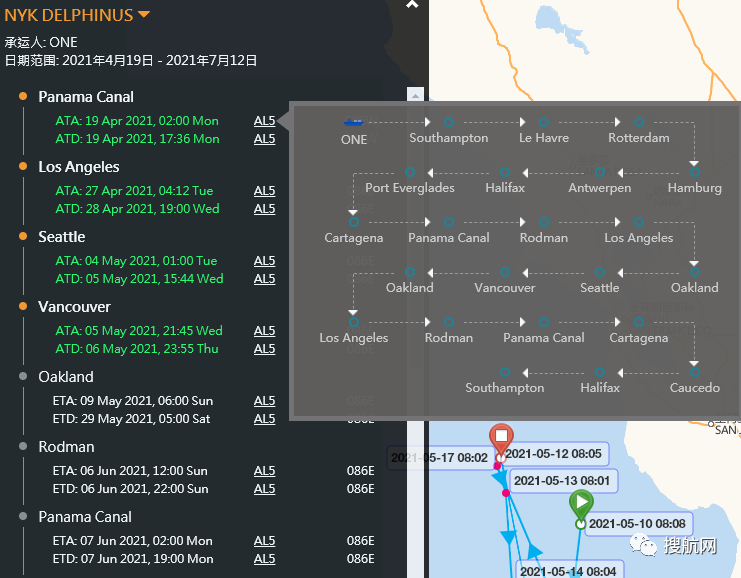Click the 2021-05-12 08:05 timestamp label
The height and width of the screenshot is (578, 741).
553,454
